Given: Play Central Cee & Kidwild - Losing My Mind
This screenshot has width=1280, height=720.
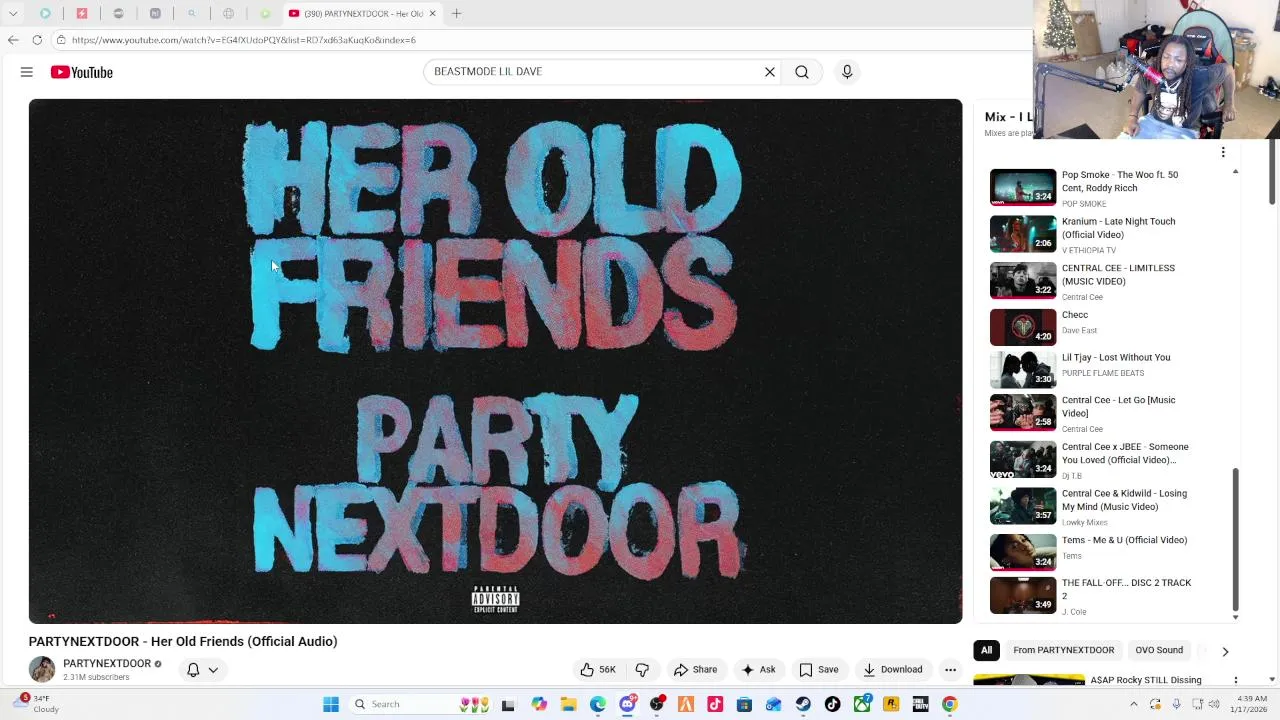Looking at the screenshot, I should (x=1023, y=506).
